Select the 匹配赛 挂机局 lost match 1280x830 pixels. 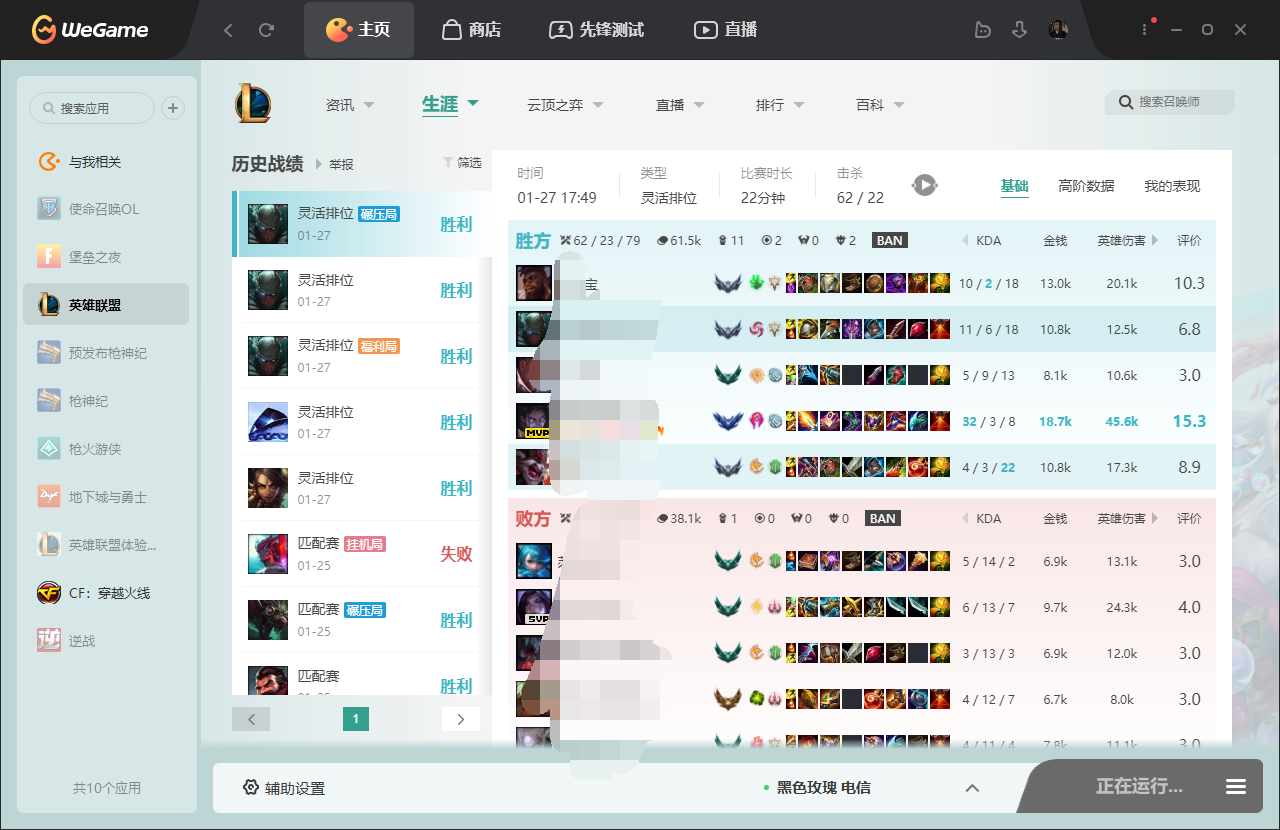362,554
